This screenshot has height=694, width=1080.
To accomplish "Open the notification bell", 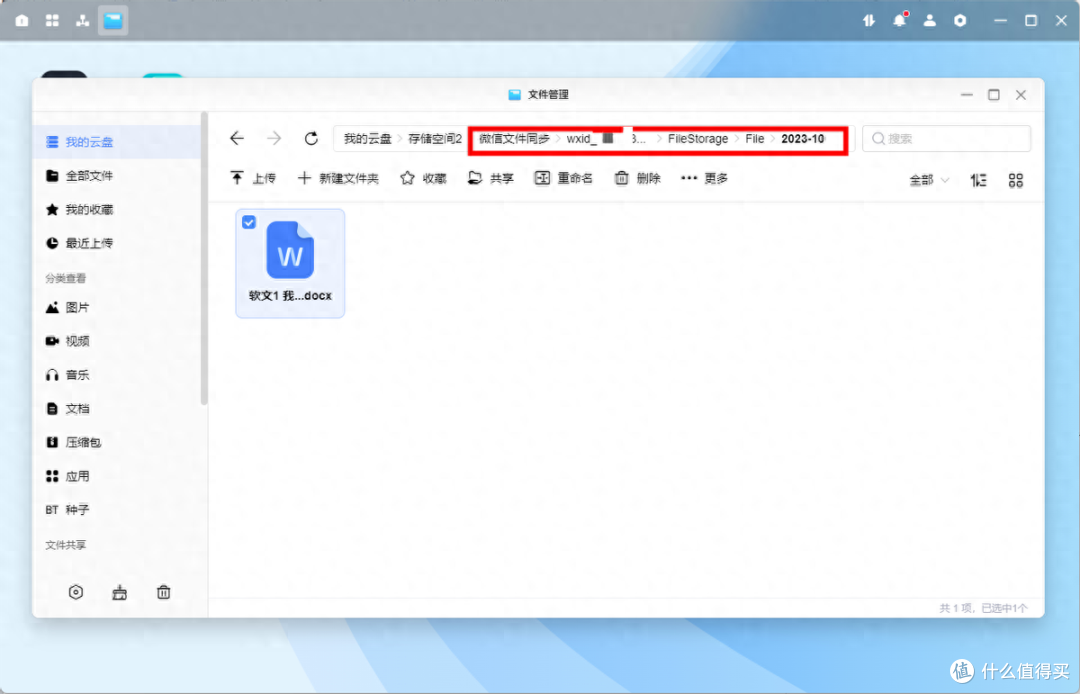I will point(900,21).
